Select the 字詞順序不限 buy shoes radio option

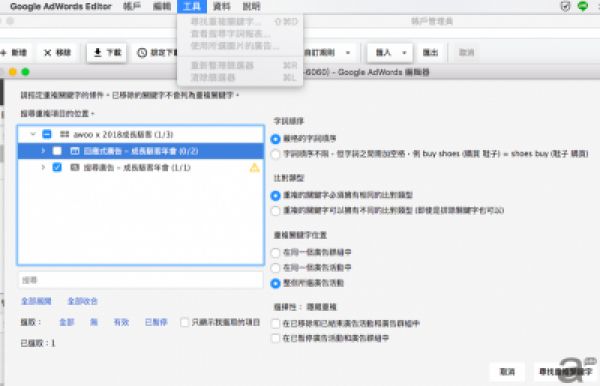click(x=275, y=154)
